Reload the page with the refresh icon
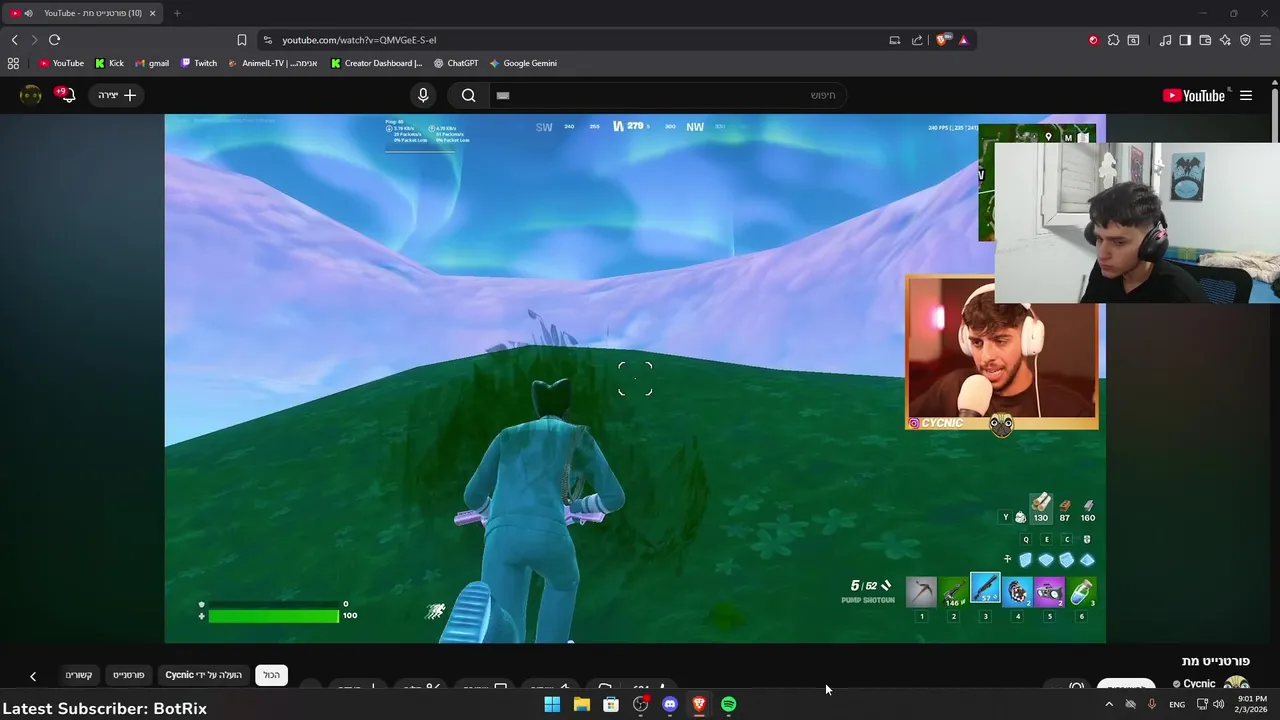 pos(54,40)
